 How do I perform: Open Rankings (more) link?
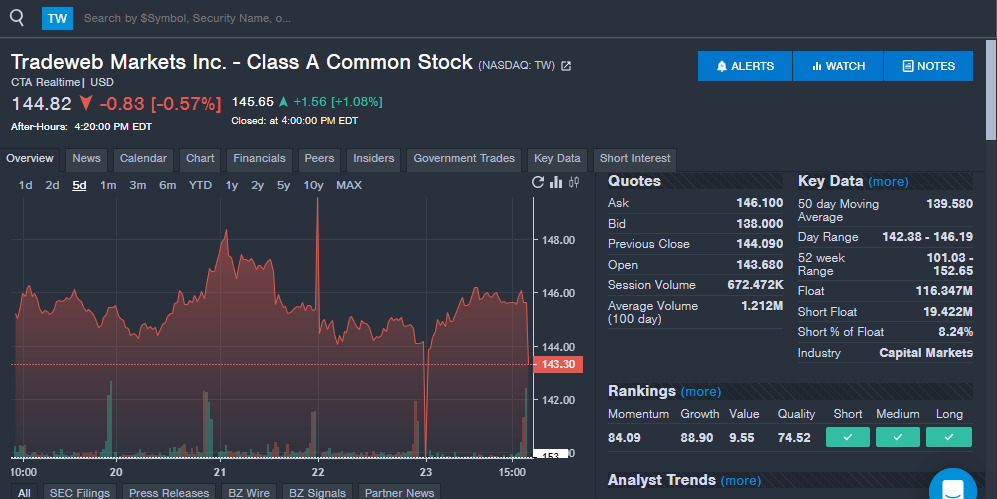(x=701, y=392)
